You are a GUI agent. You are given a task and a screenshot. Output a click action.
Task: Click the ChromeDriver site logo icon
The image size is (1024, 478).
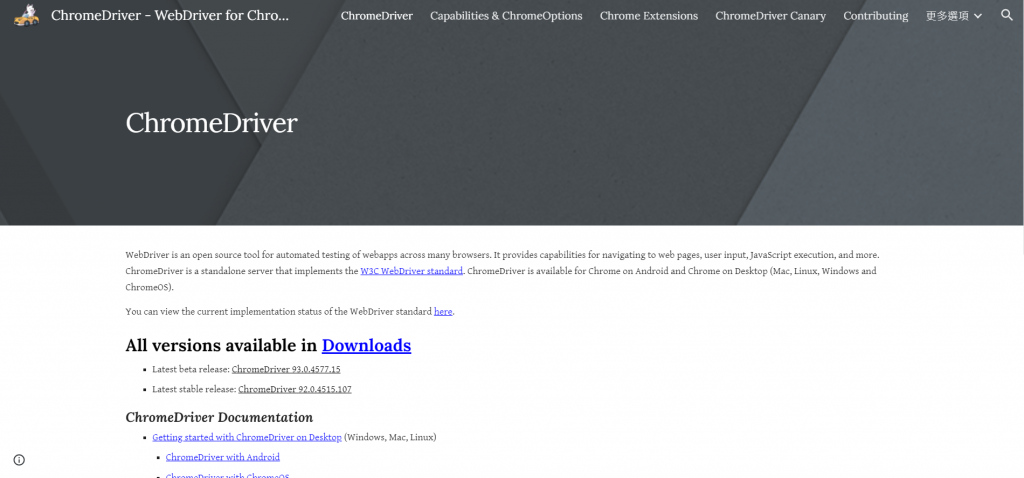pos(27,15)
